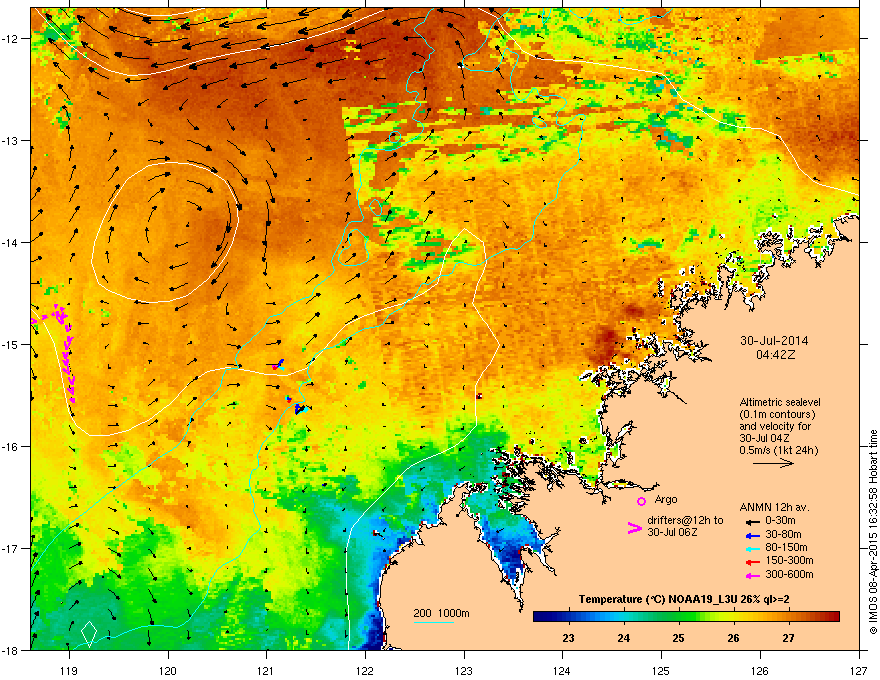This screenshot has height=680, width=880.
Task: Click the small diamond contour near 119E, 18S
Action: click(x=89, y=632)
